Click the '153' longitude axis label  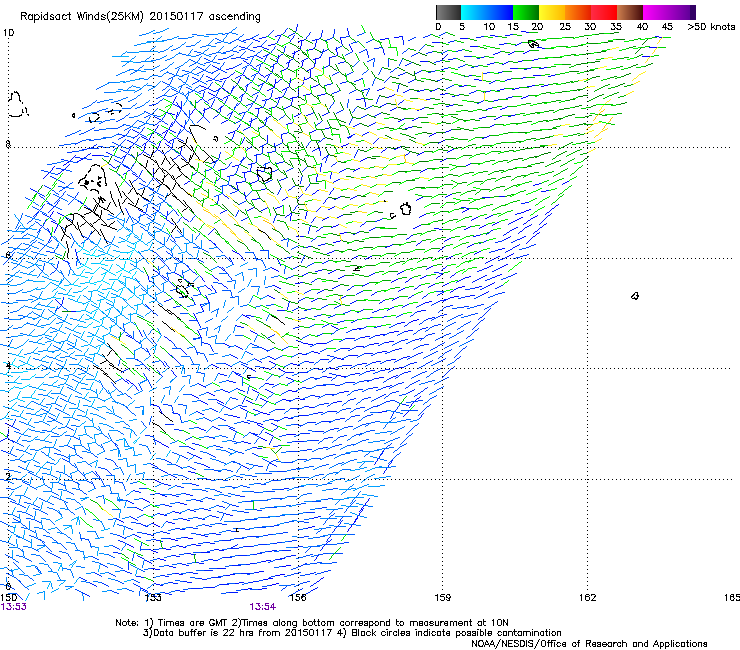point(153,598)
